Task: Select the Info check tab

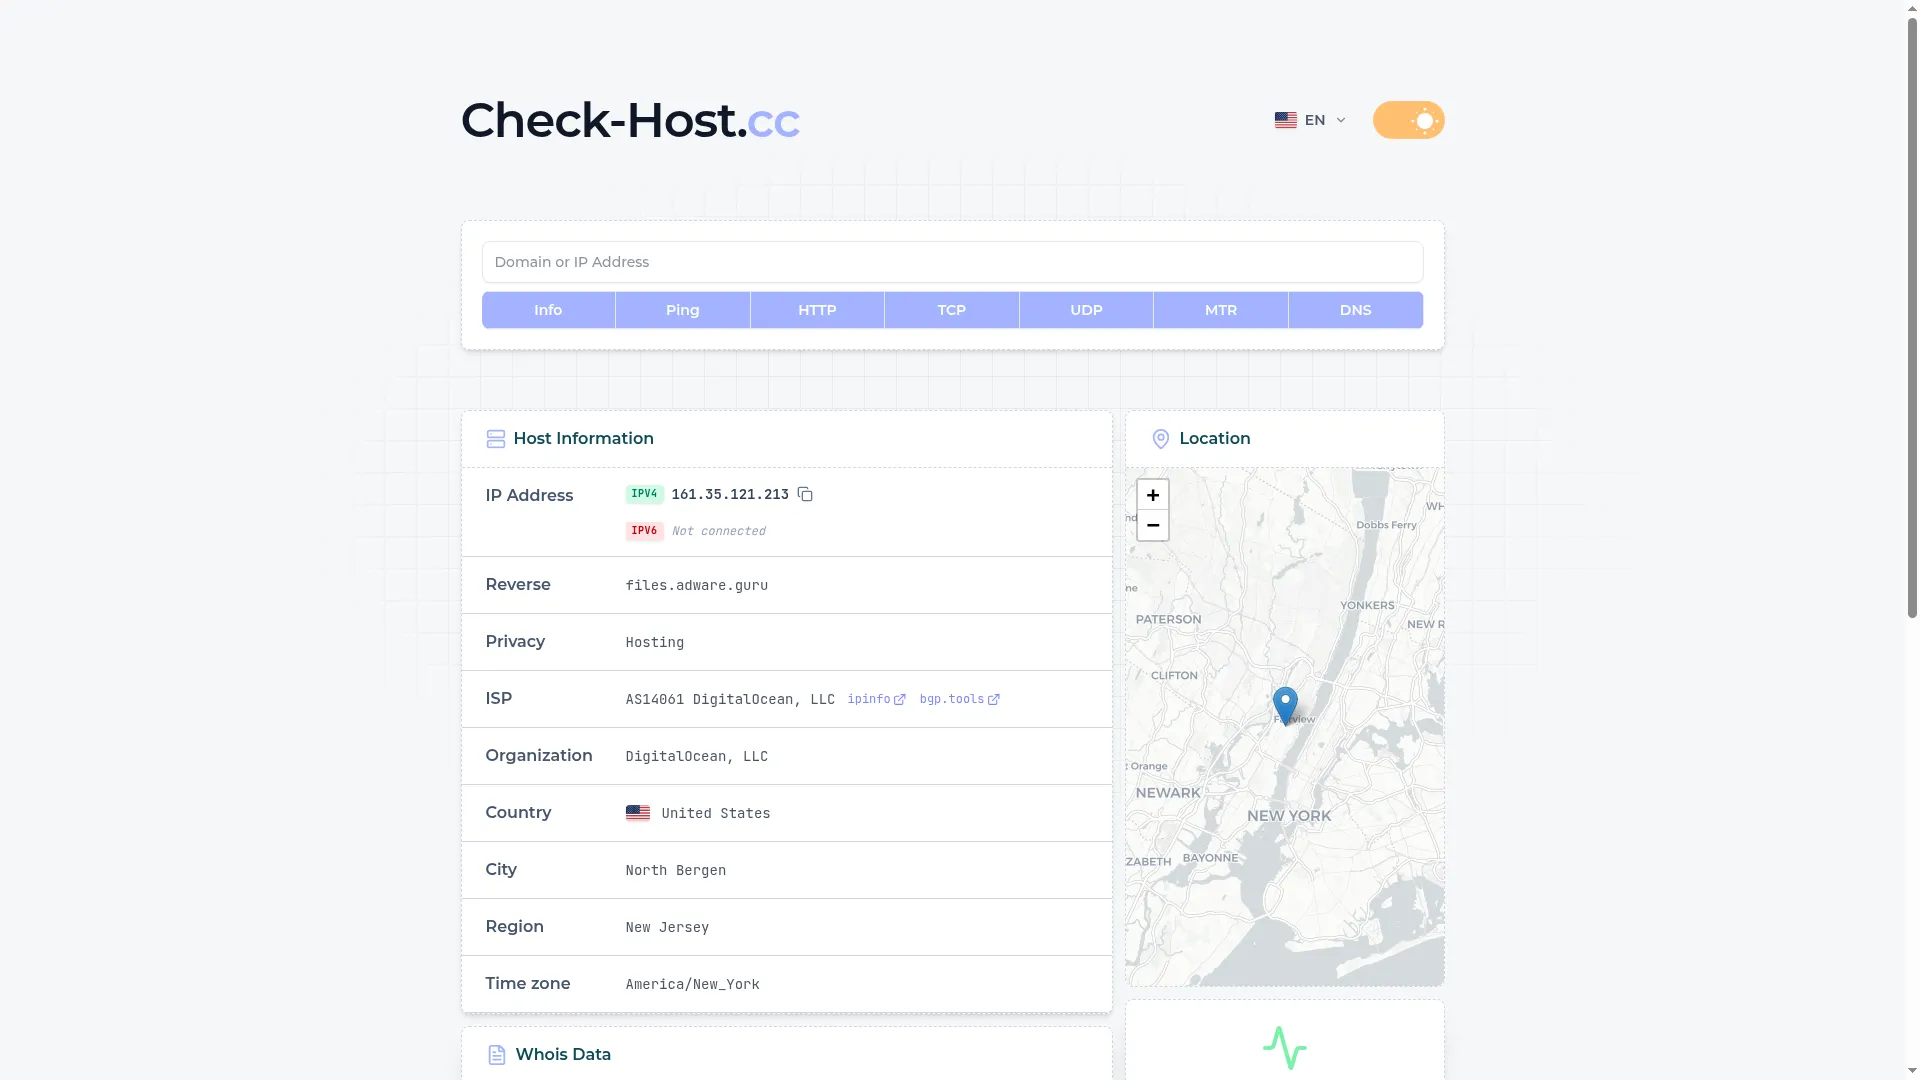Action: tap(548, 310)
